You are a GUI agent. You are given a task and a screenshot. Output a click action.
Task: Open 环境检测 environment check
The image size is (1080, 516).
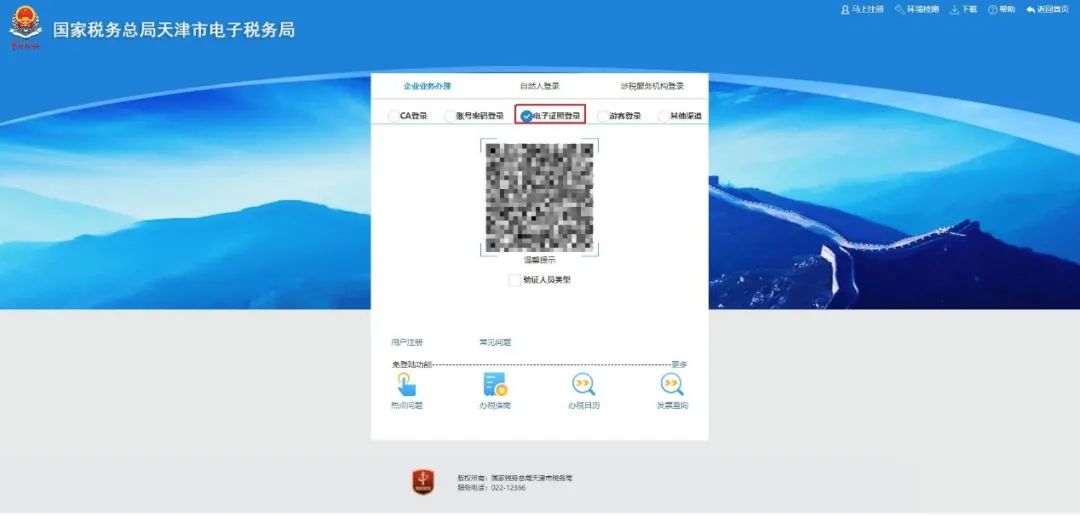917,10
